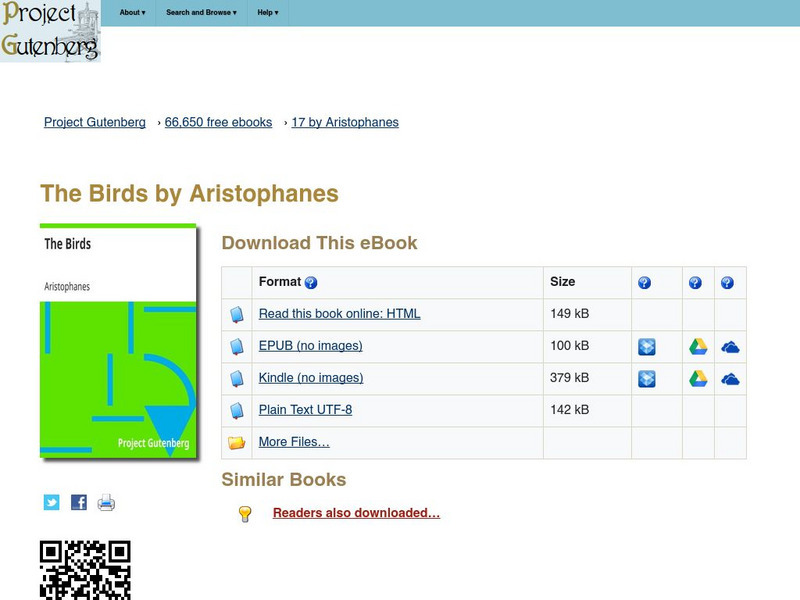This screenshot has width=800, height=600.
Task: Send EPUB to Dropbox
Action: click(647, 347)
